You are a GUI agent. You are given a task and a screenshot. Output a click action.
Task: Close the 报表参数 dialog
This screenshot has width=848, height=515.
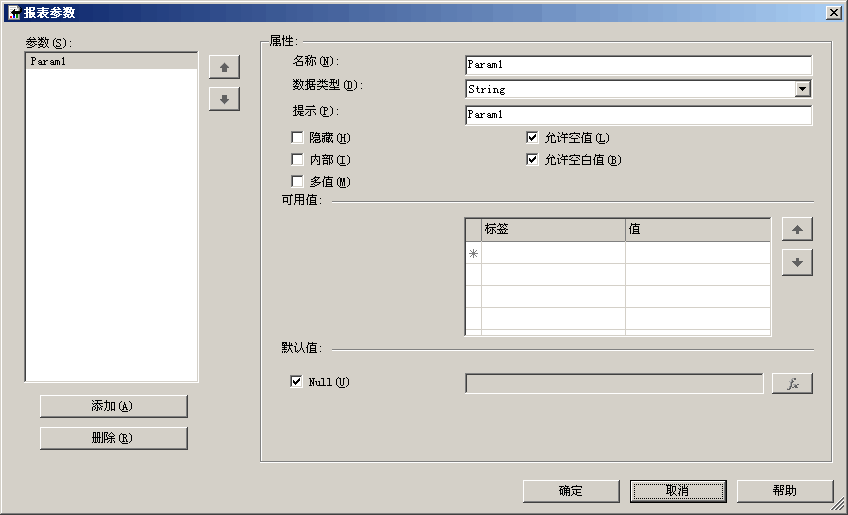pyautogui.click(x=833, y=12)
